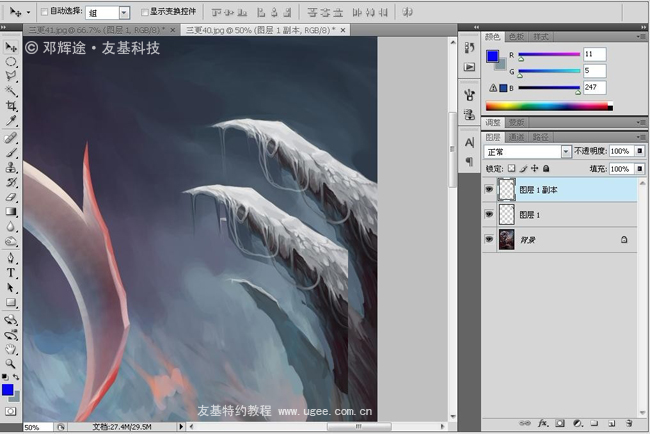Click the create new layer button
The width and height of the screenshot is (650, 434).
(x=611, y=423)
